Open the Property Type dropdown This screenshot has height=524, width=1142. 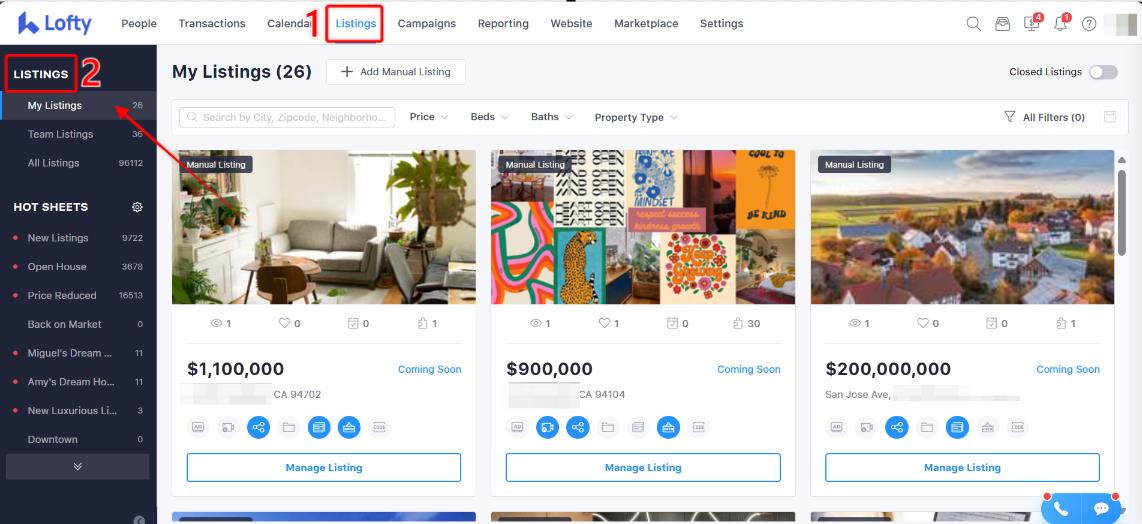click(x=636, y=117)
